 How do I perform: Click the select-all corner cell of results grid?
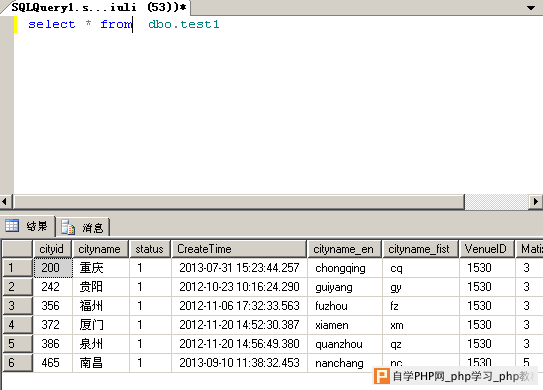(x=17, y=249)
